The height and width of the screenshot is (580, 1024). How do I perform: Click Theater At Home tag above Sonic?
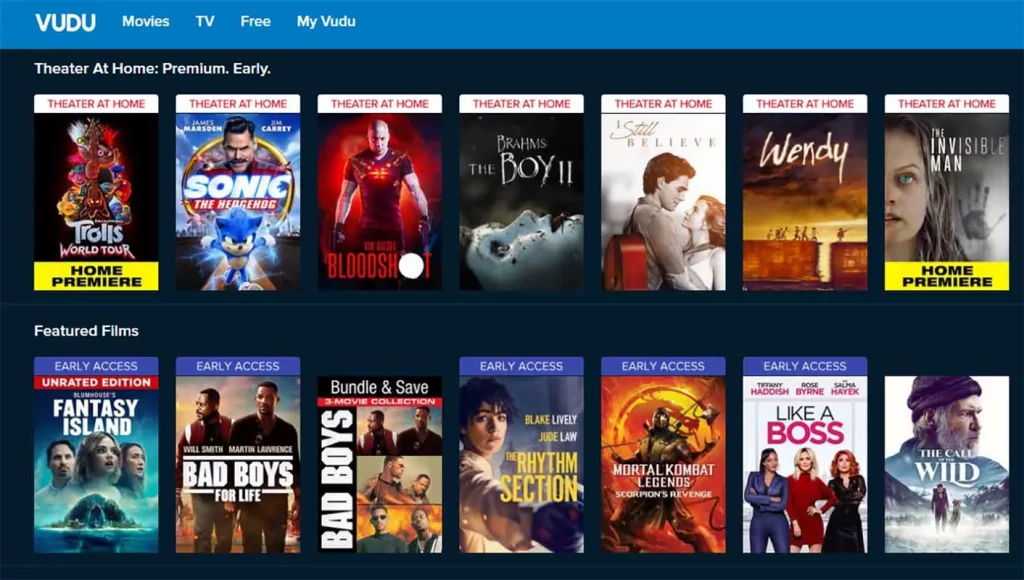pyautogui.click(x=238, y=104)
